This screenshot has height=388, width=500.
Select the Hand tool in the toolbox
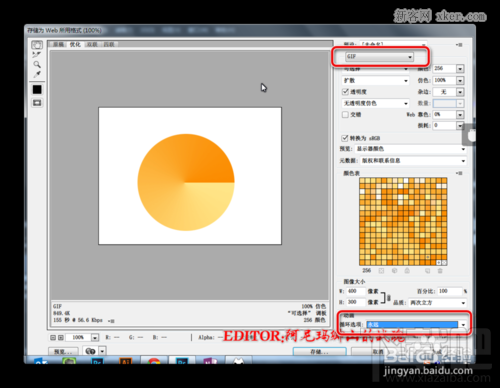pos(37,45)
